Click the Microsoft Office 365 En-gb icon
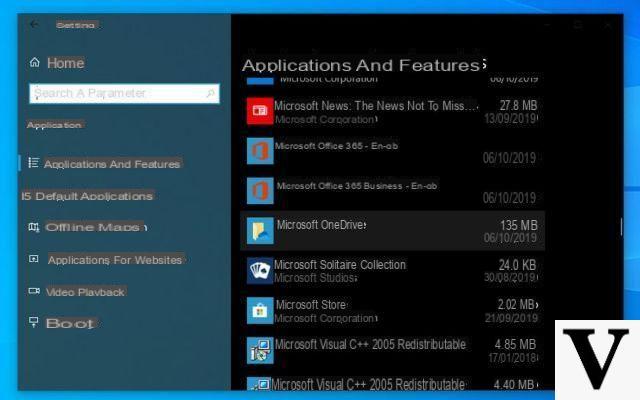This screenshot has width=640, height=400. (x=260, y=151)
